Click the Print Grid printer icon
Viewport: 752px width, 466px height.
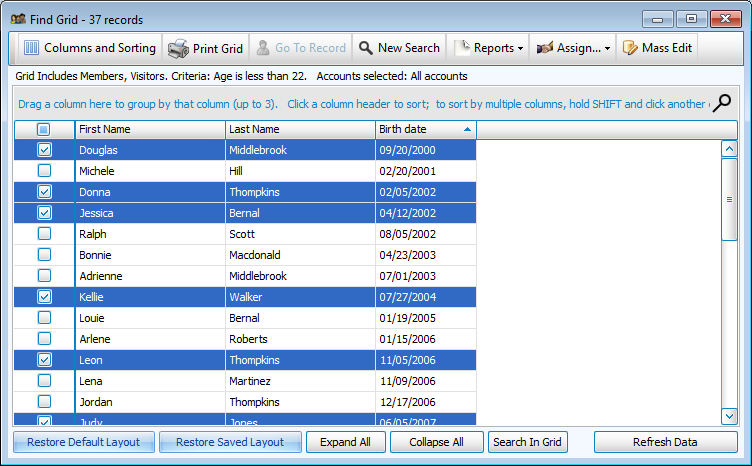coord(178,48)
